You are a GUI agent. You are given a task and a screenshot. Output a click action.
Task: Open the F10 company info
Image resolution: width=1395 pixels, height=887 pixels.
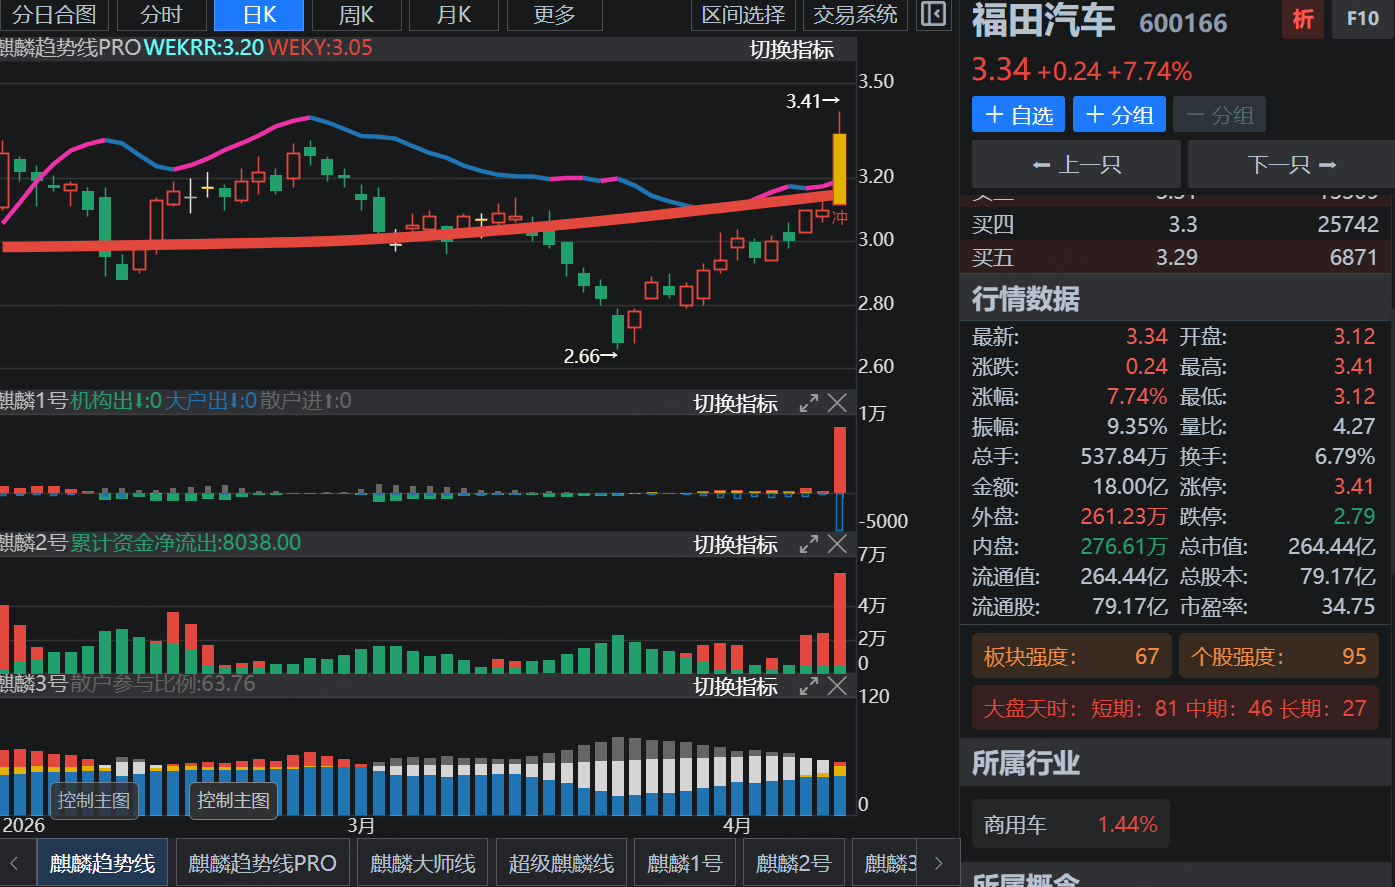[1362, 19]
